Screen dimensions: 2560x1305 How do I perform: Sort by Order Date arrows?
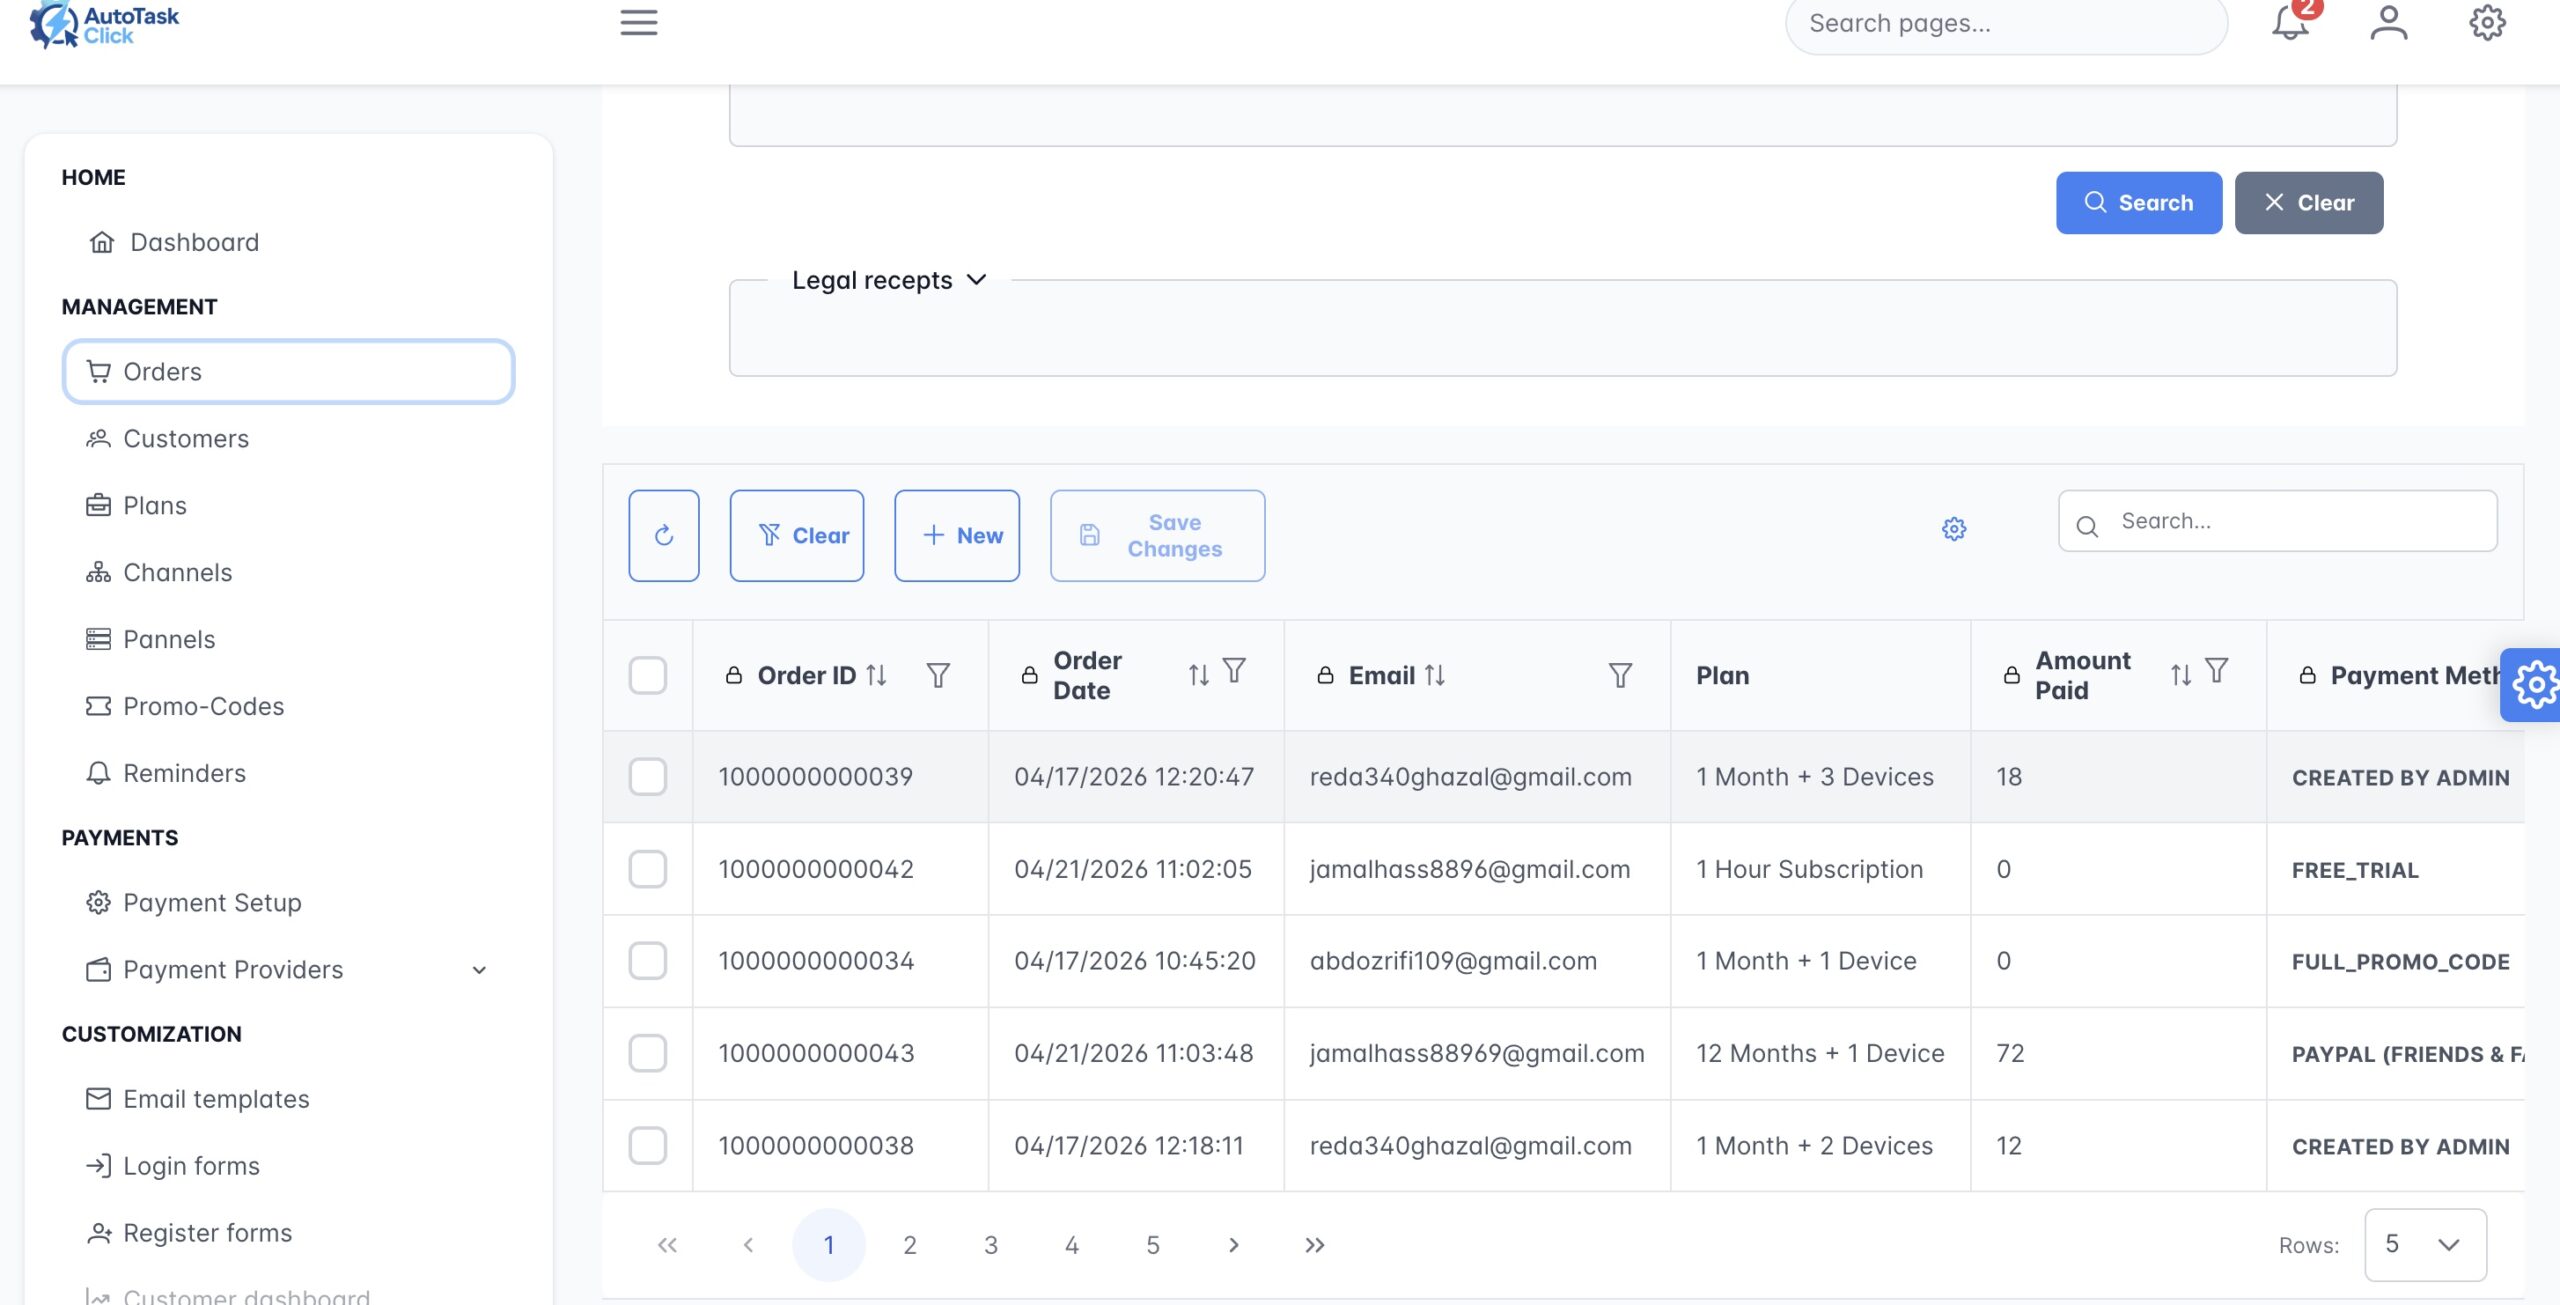pyautogui.click(x=1198, y=675)
